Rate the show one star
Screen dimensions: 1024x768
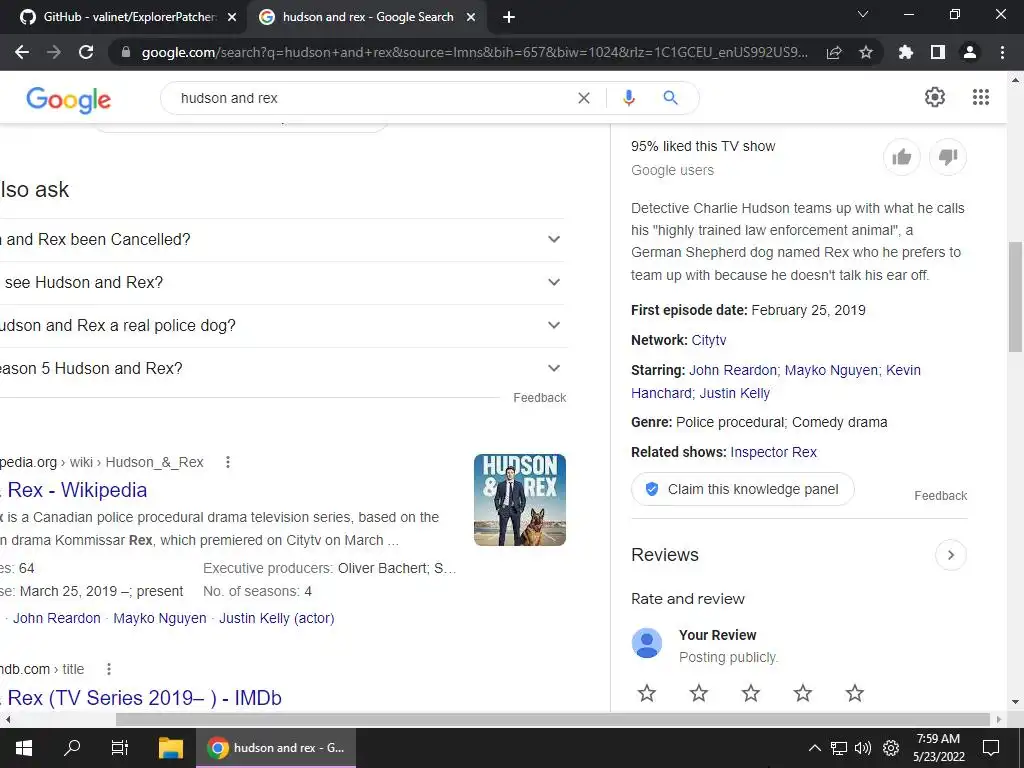(647, 693)
